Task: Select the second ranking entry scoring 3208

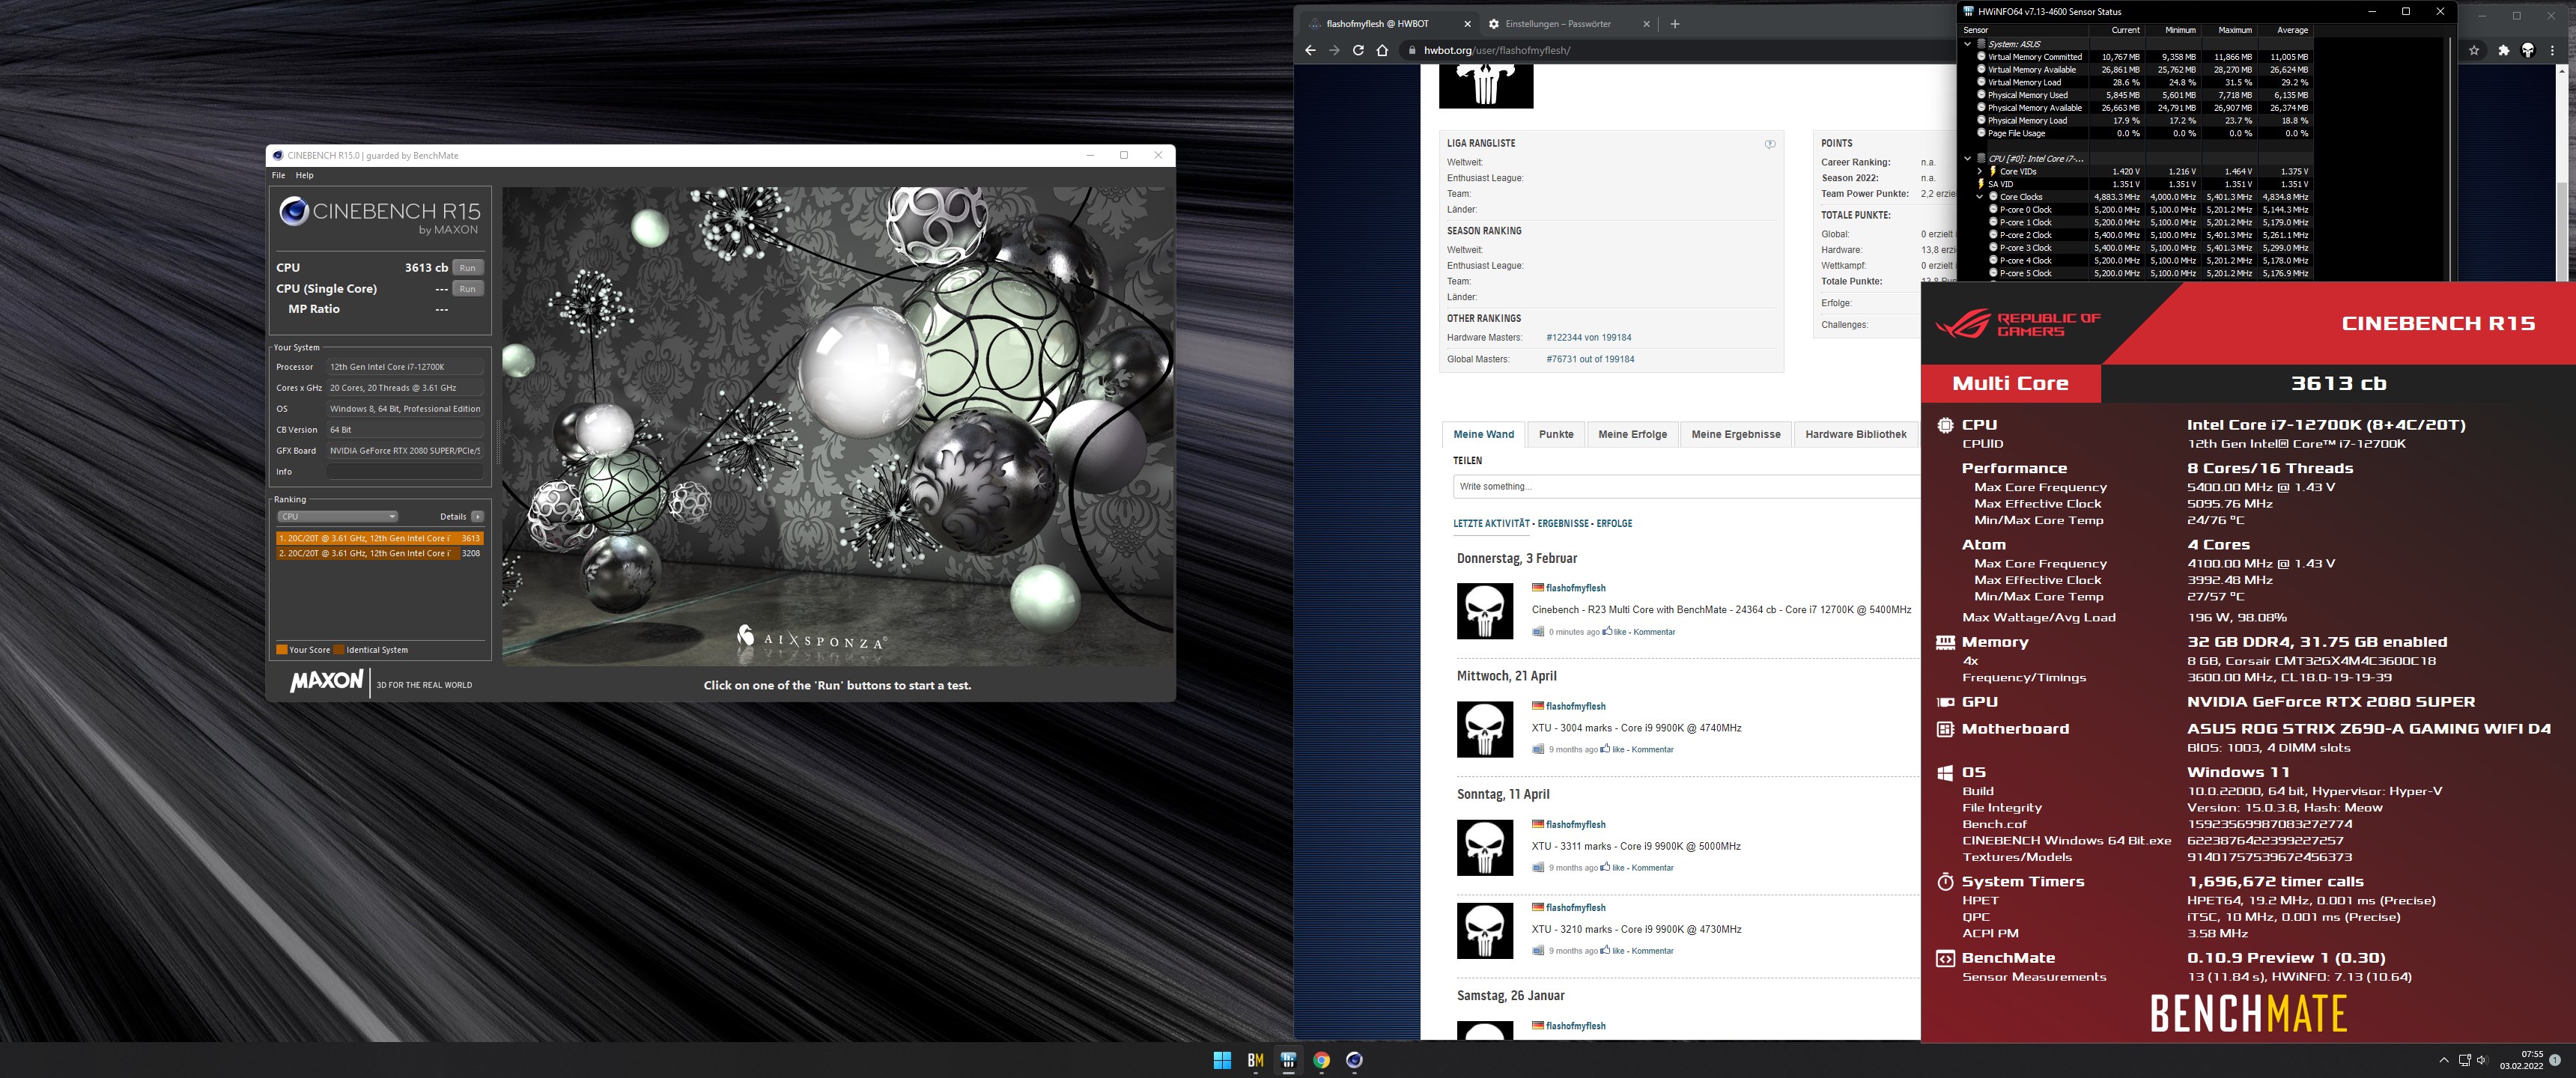Action: coord(379,553)
